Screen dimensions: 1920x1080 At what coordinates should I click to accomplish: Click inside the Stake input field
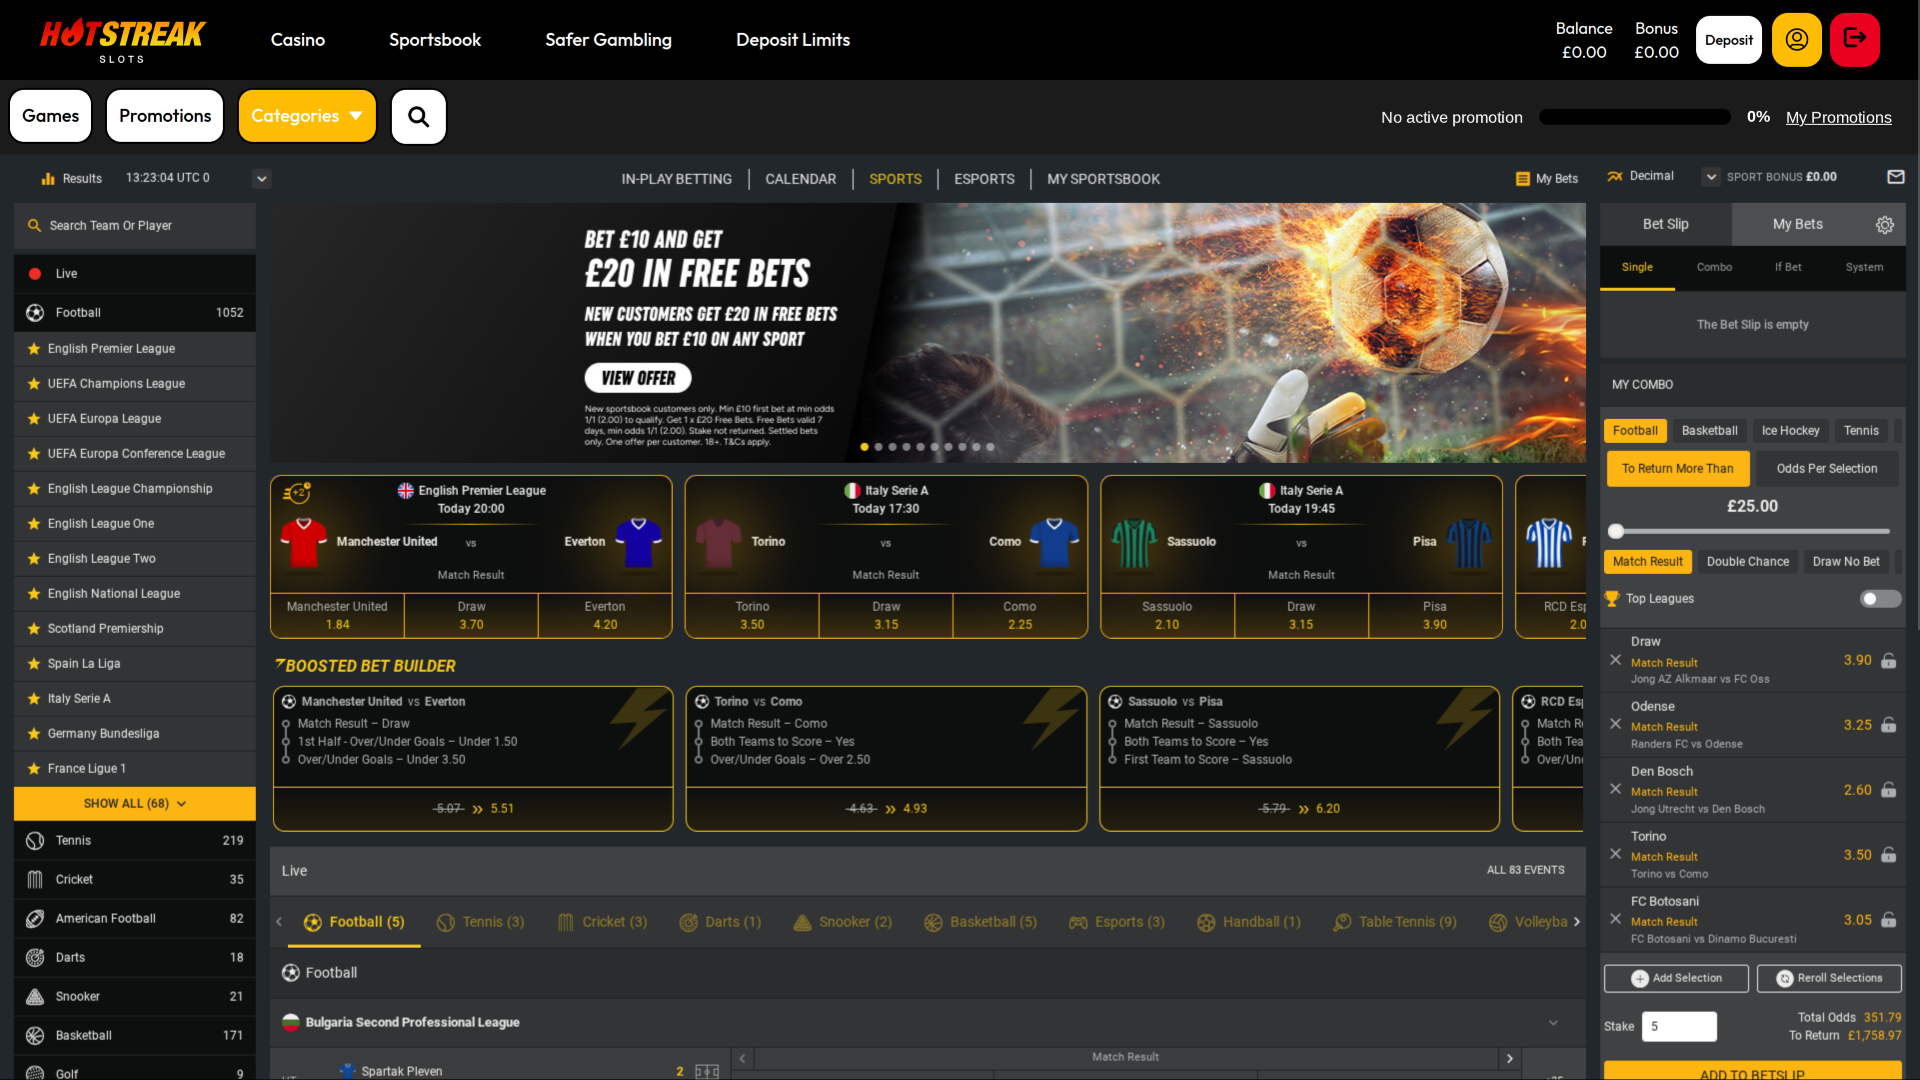[x=1679, y=1026]
